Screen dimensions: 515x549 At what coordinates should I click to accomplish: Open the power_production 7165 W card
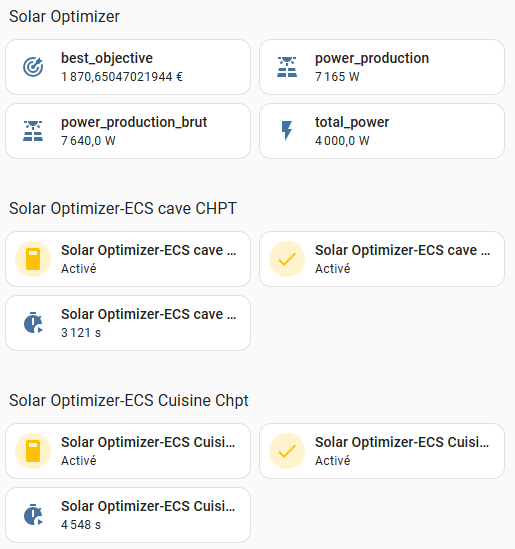click(382, 67)
